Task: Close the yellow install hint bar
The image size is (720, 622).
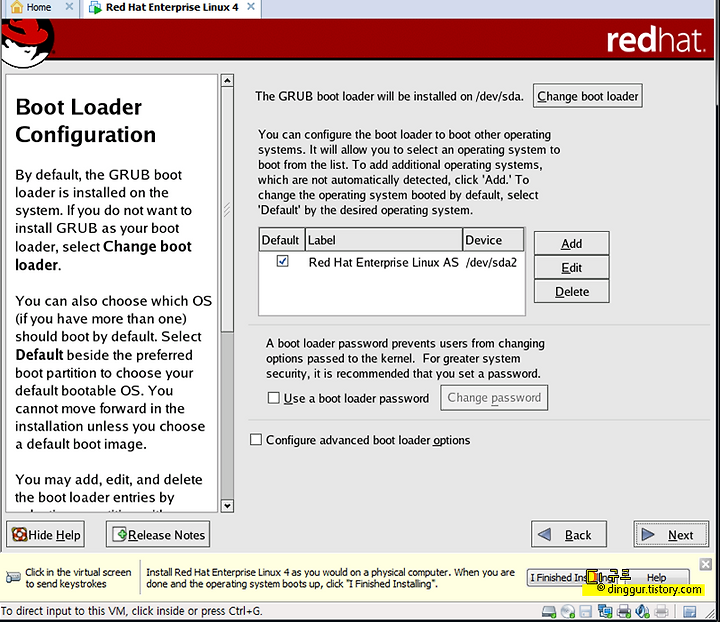Action: (x=706, y=564)
